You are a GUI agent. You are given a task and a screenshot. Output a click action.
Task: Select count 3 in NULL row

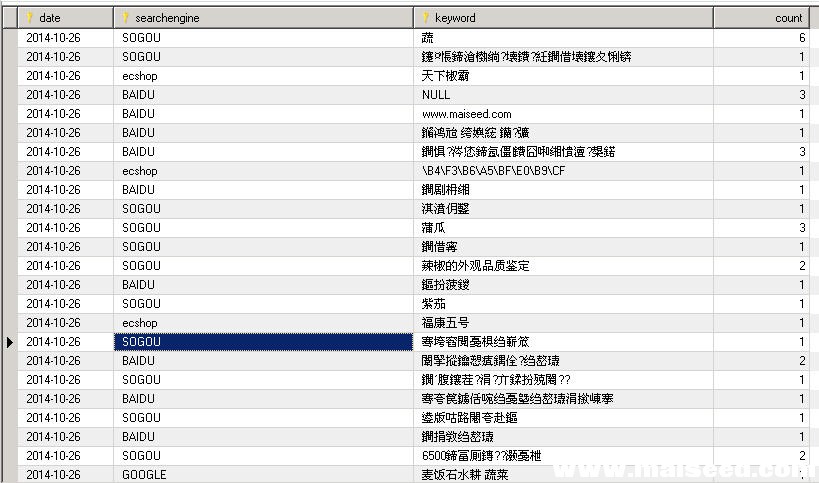(x=762, y=95)
